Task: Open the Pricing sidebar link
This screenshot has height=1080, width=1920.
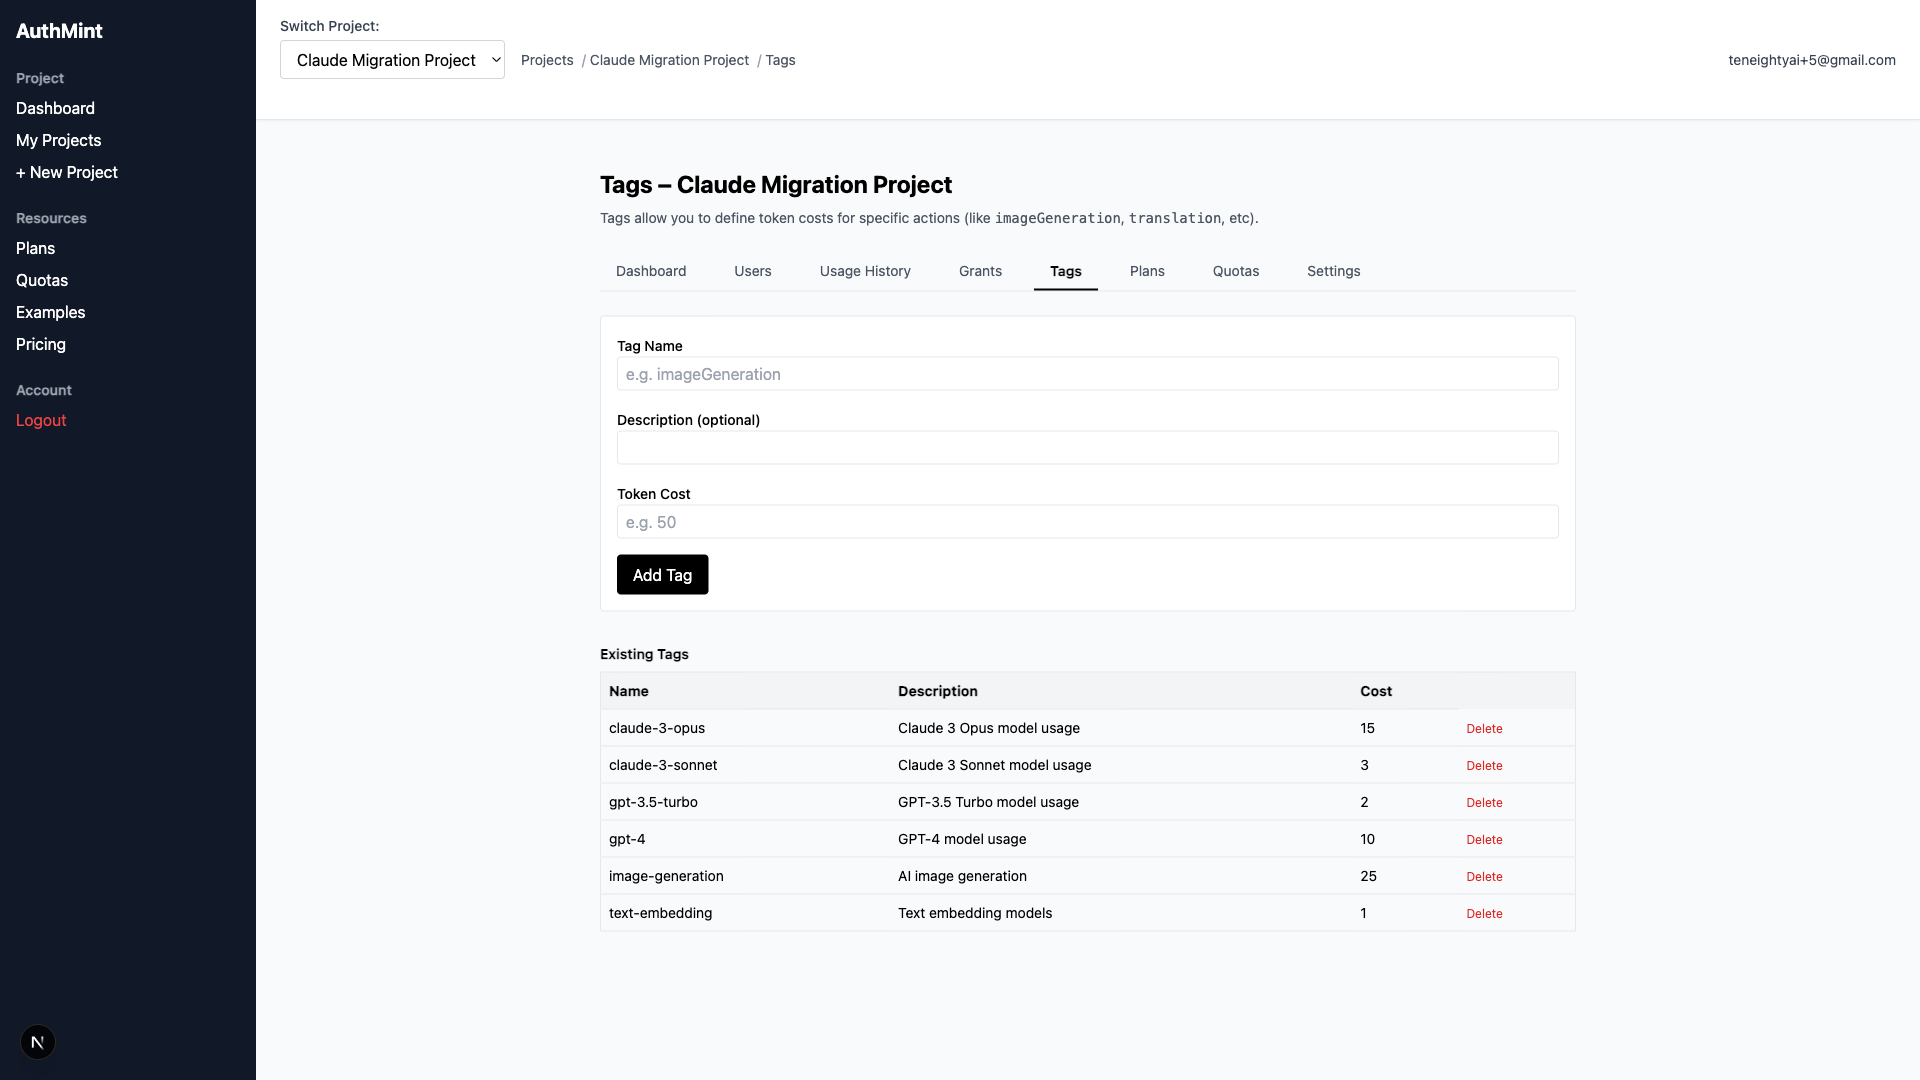Action: coord(41,344)
